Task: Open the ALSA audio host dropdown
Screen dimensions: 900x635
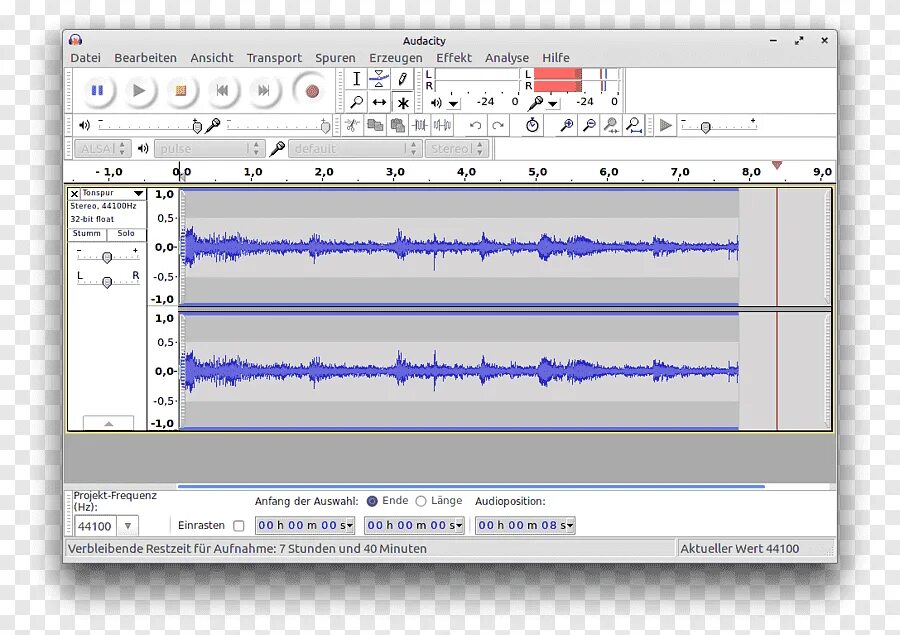Action: coord(102,149)
